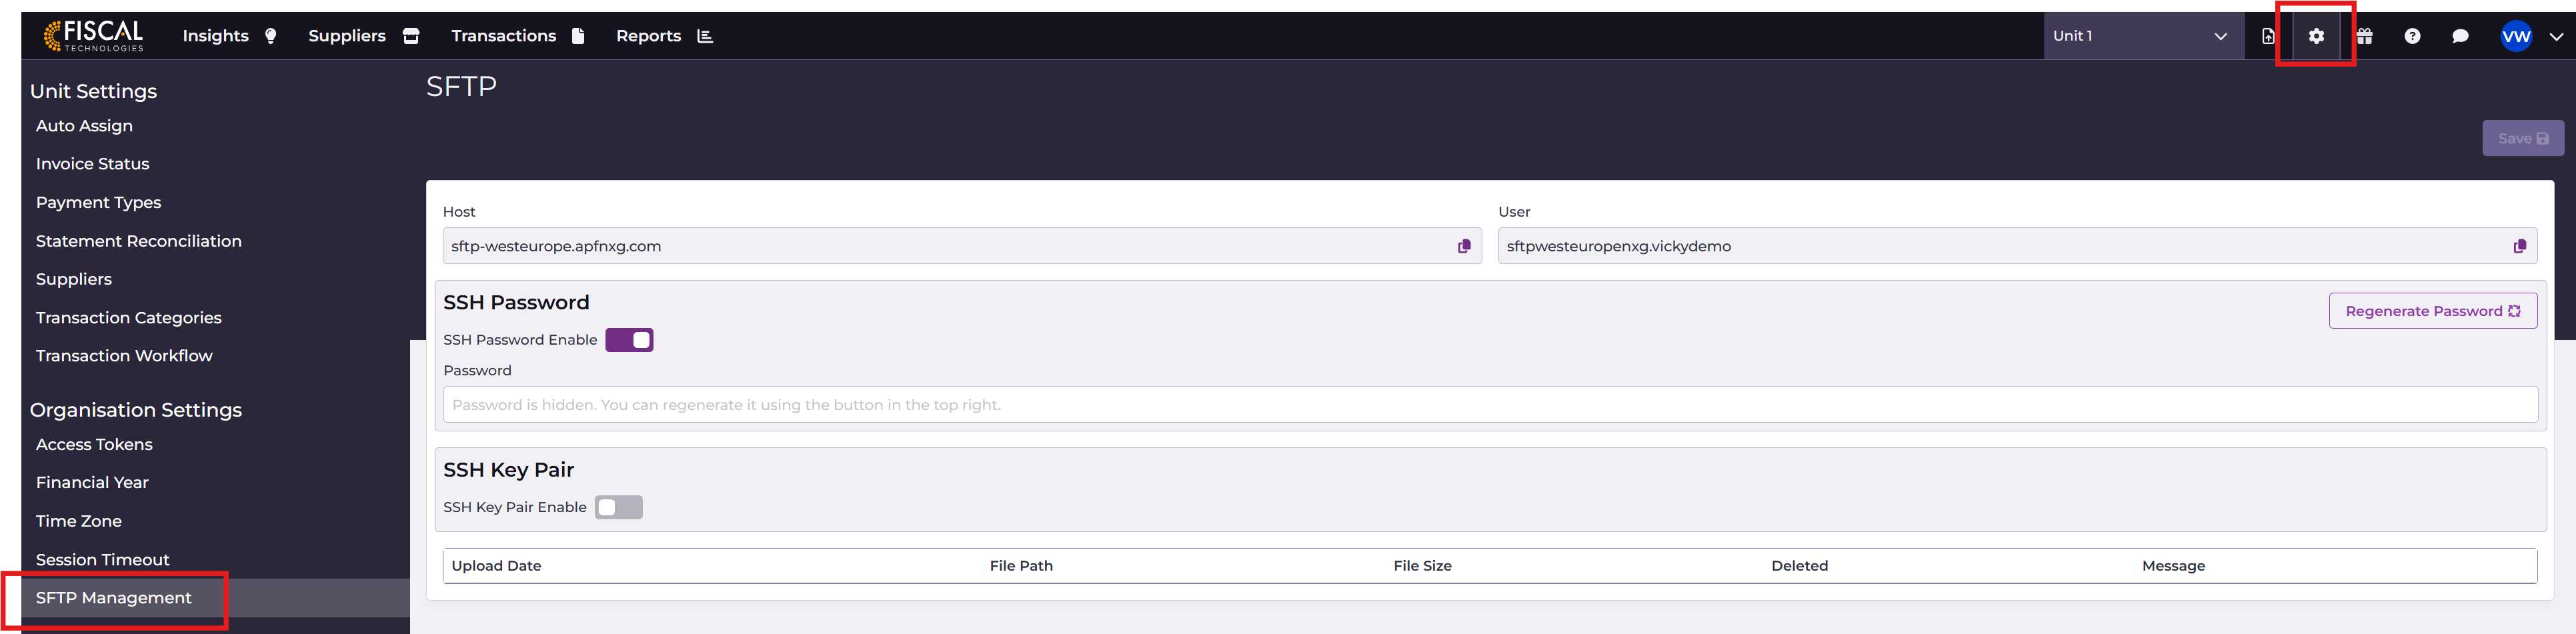Screen dimensions: 2576x634
Task: Open the gift icon in top bar
Action: coord(2364,36)
